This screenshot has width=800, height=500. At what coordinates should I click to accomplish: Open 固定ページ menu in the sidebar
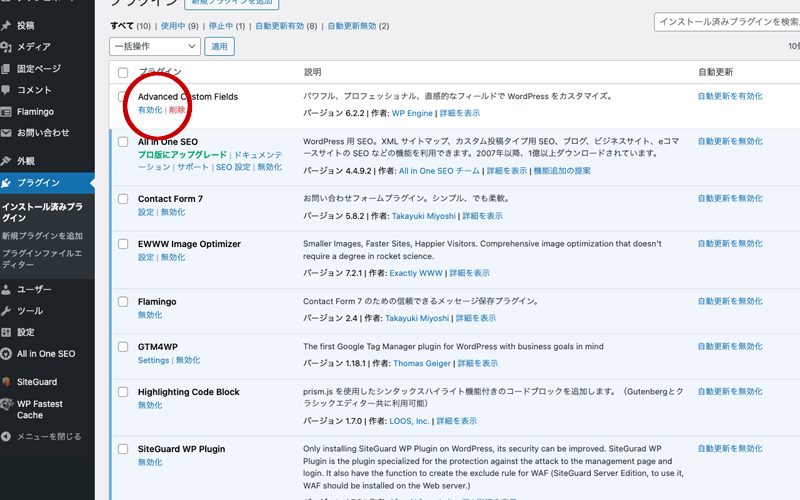coord(39,68)
